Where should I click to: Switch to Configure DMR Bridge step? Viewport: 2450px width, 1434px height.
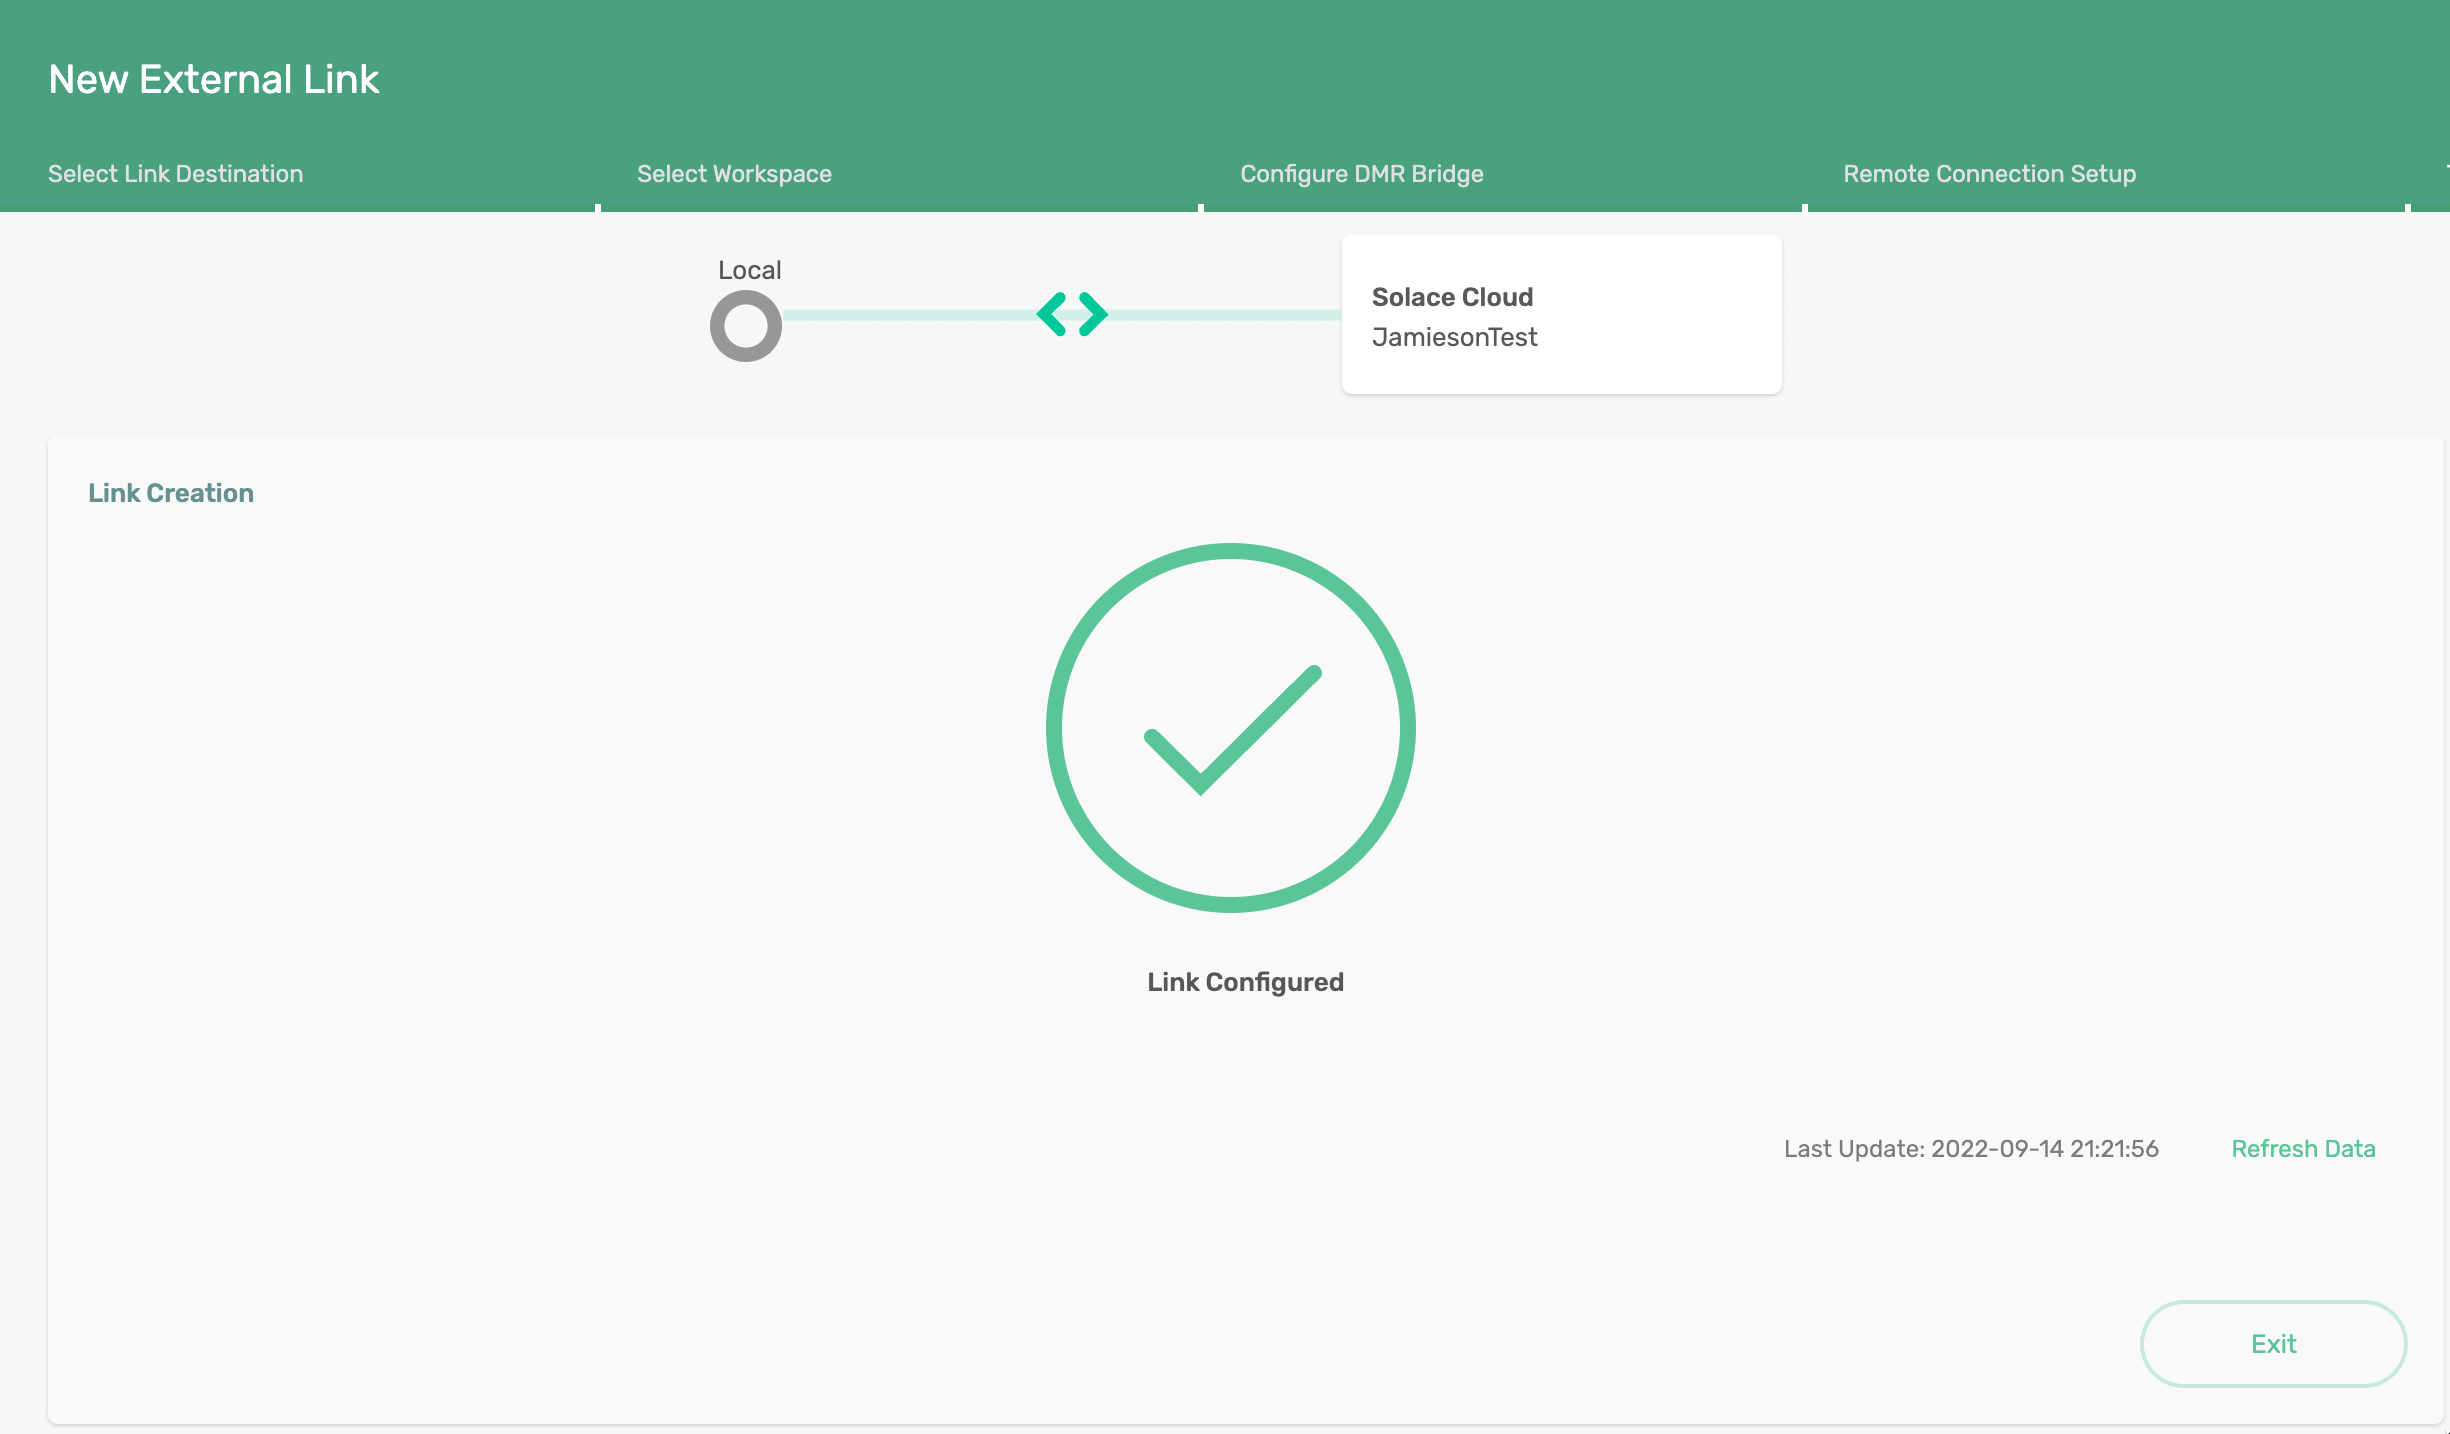tap(1361, 174)
